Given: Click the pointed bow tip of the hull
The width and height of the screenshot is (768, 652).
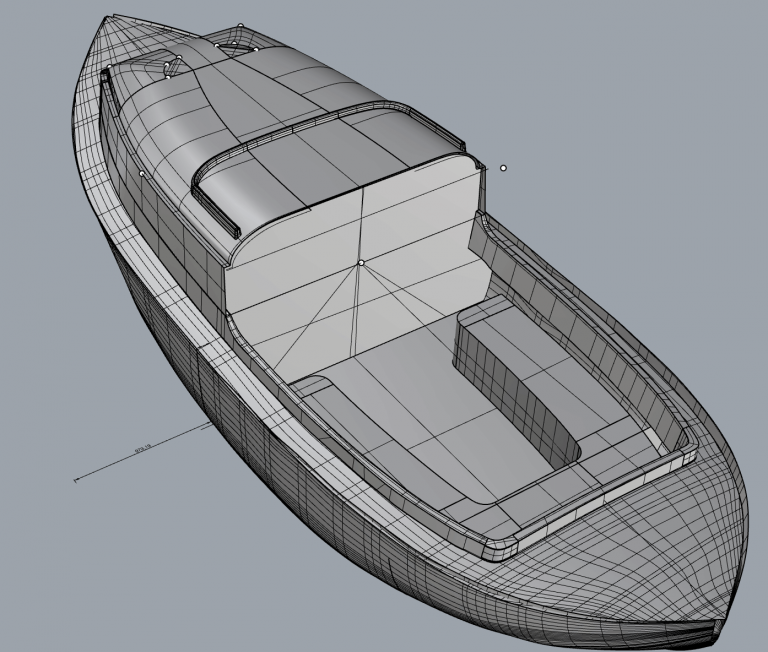Looking at the screenshot, I should (x=105, y=18).
